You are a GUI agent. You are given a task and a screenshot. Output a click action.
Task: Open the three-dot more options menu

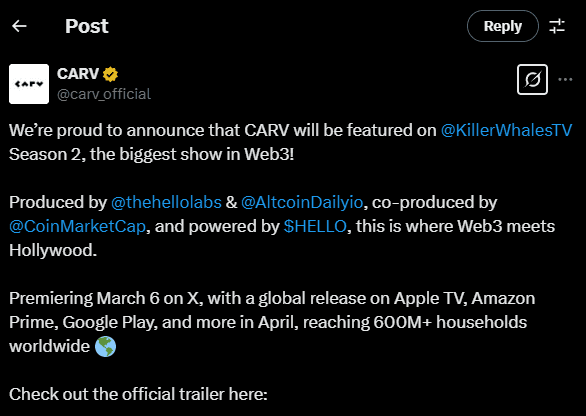click(565, 80)
